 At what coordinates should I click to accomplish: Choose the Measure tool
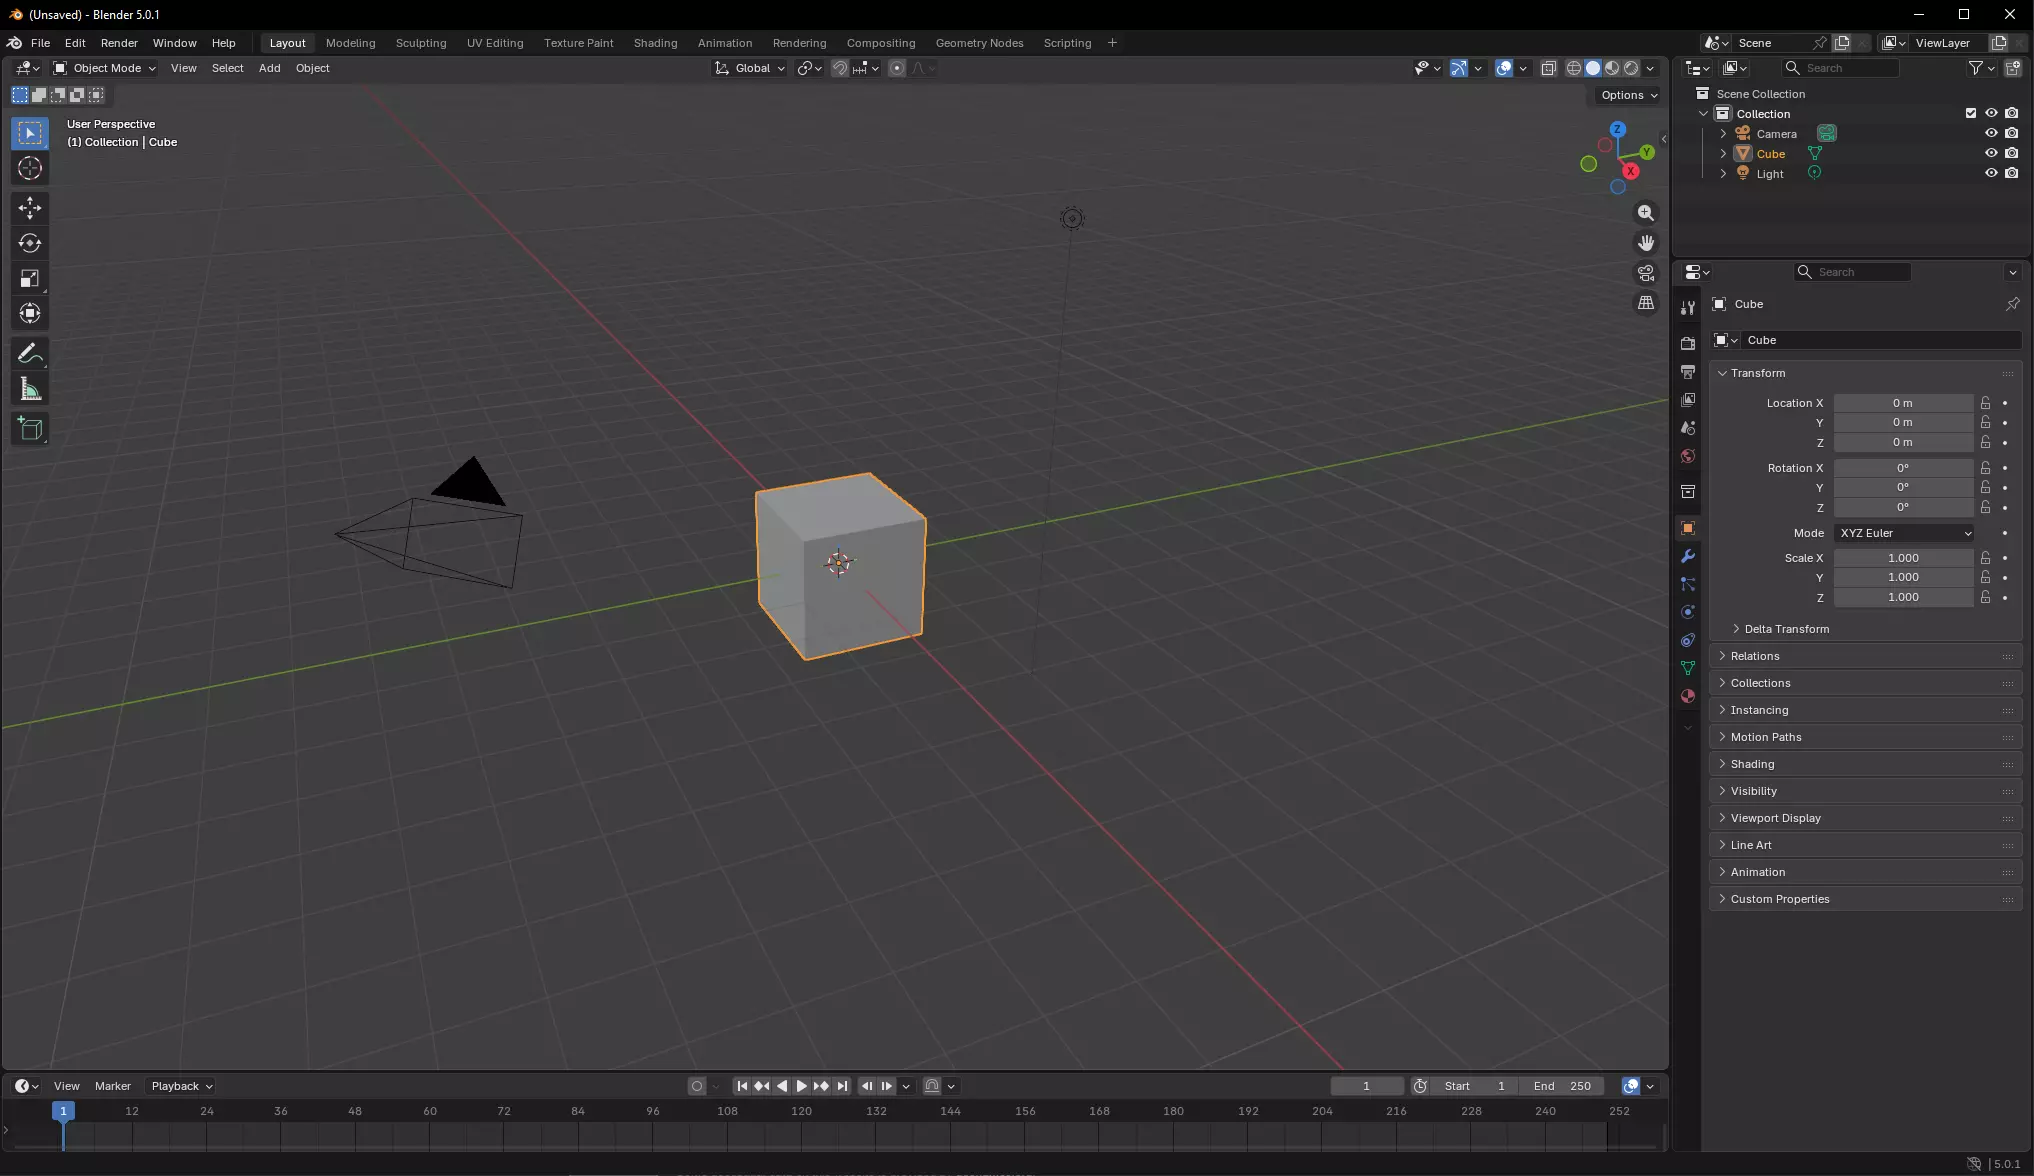[x=30, y=390]
